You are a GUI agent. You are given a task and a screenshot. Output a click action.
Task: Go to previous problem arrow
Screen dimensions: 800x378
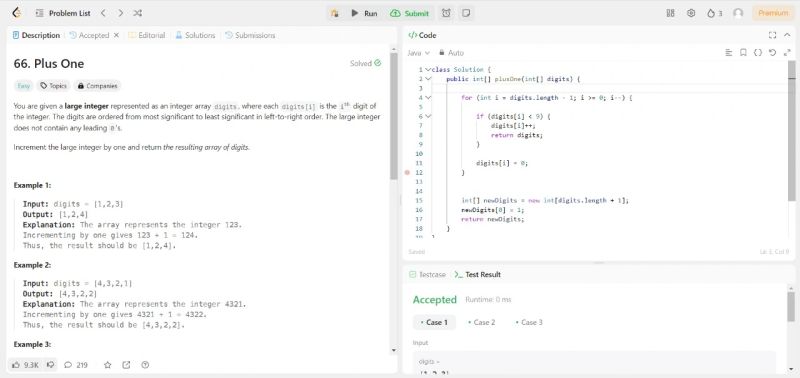click(x=103, y=13)
